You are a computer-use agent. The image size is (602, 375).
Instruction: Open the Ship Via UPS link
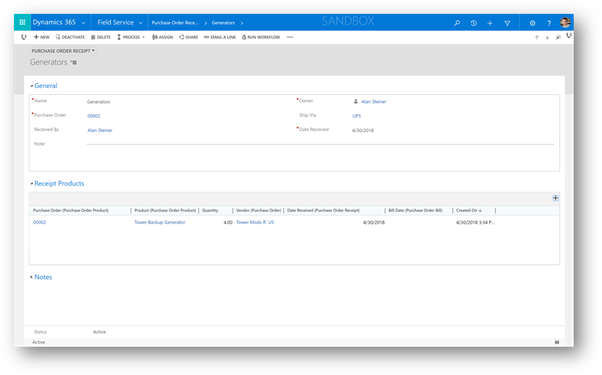pyautogui.click(x=357, y=116)
